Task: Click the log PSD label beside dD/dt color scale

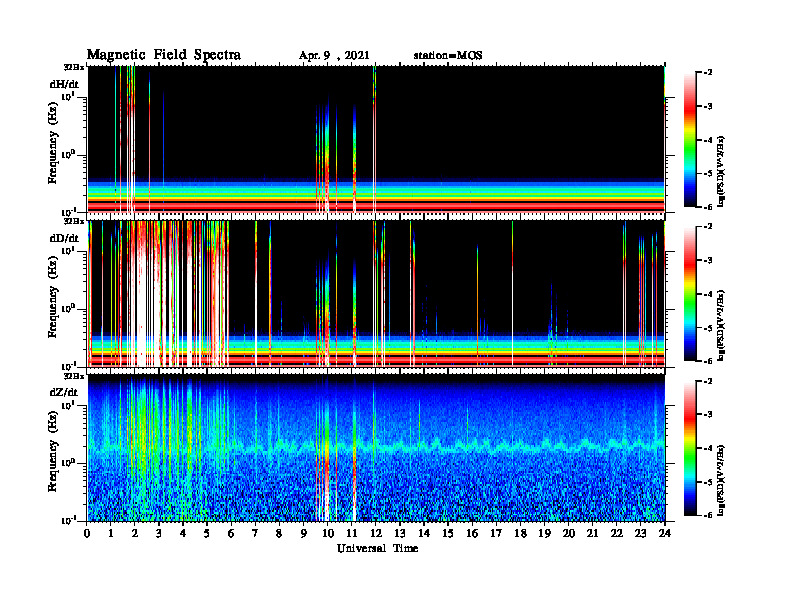Action: click(x=721, y=325)
